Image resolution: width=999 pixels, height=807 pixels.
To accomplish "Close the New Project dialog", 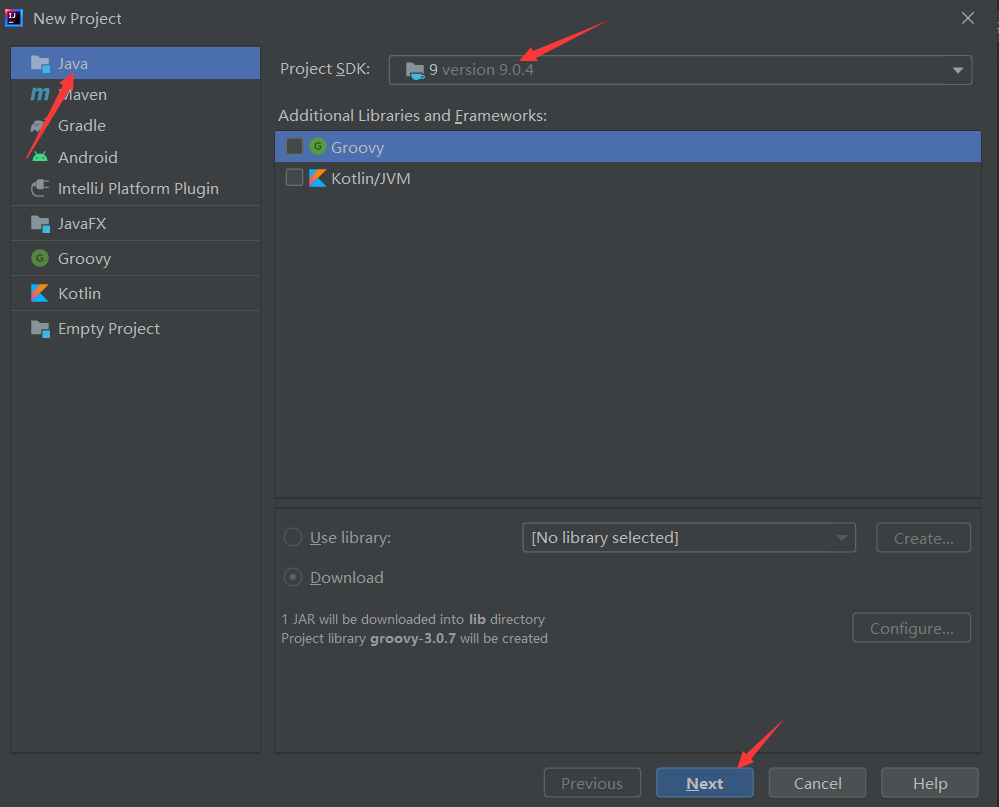I will tap(967, 18).
